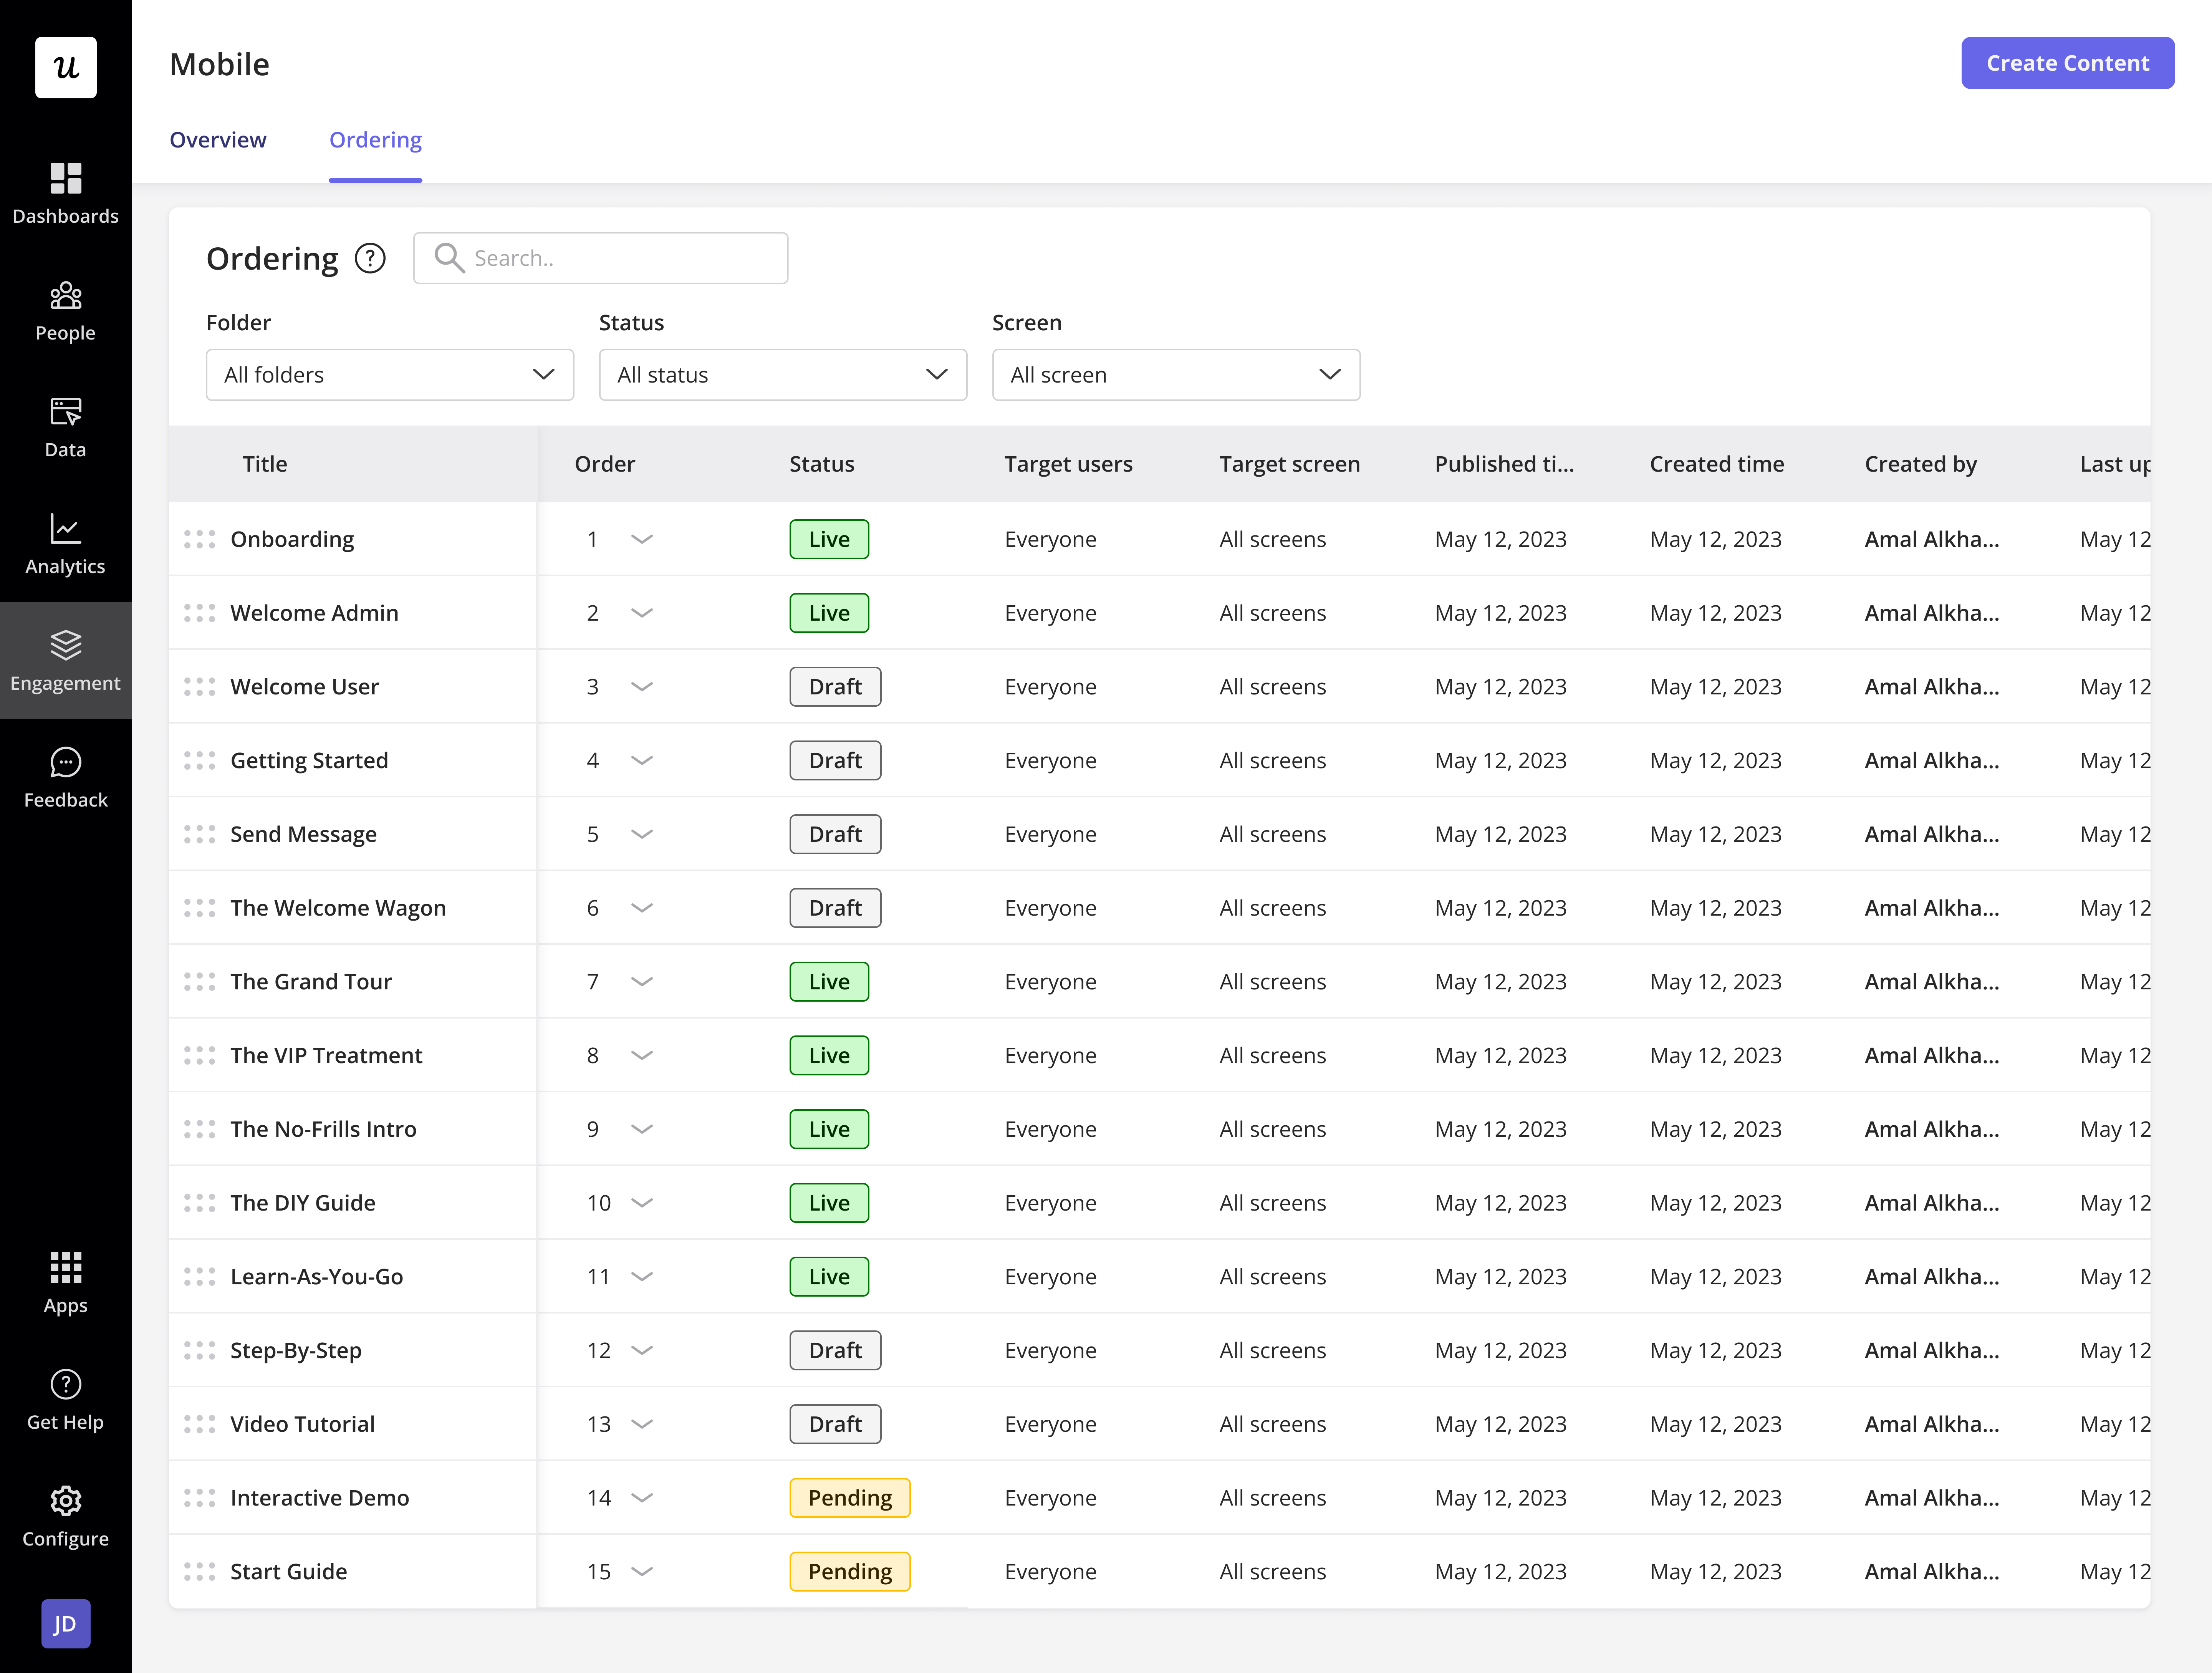
Task: Open the Data section
Action: tap(66, 427)
